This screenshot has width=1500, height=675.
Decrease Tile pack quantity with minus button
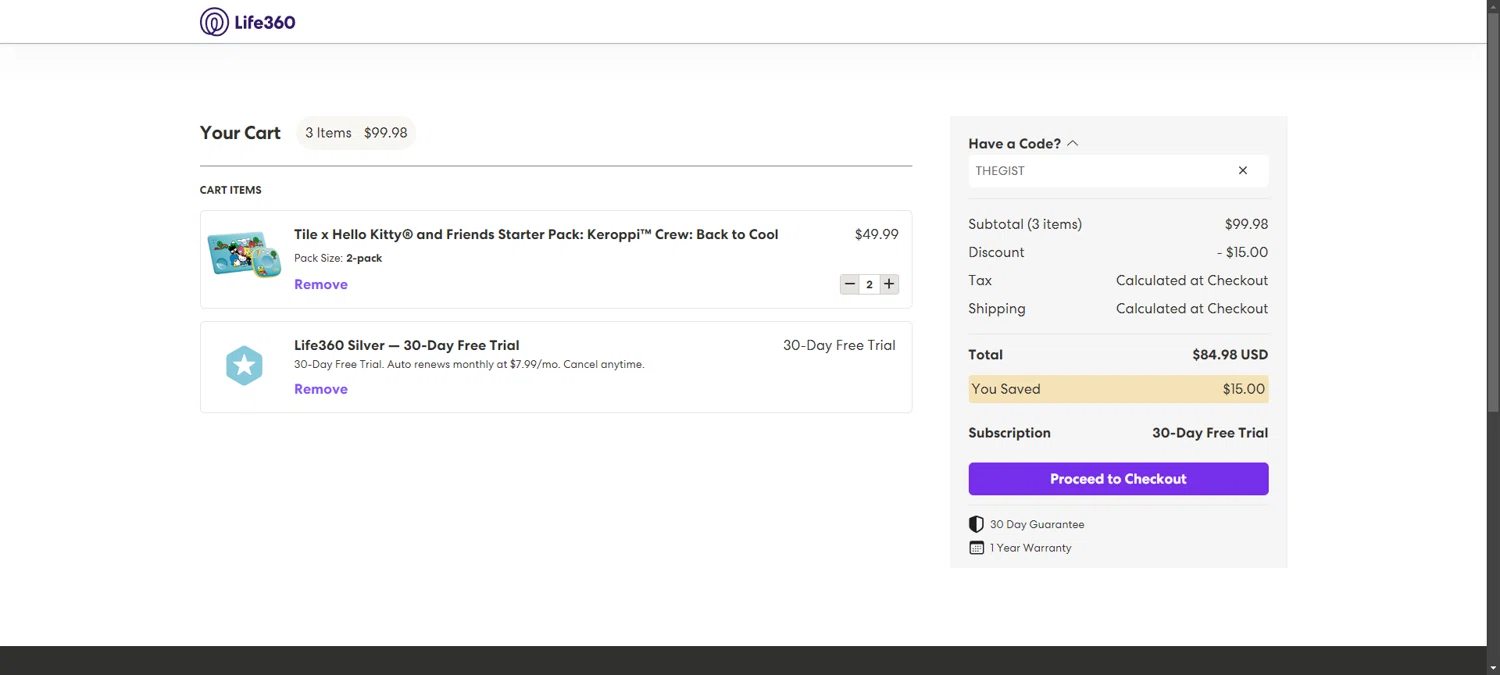coord(850,284)
